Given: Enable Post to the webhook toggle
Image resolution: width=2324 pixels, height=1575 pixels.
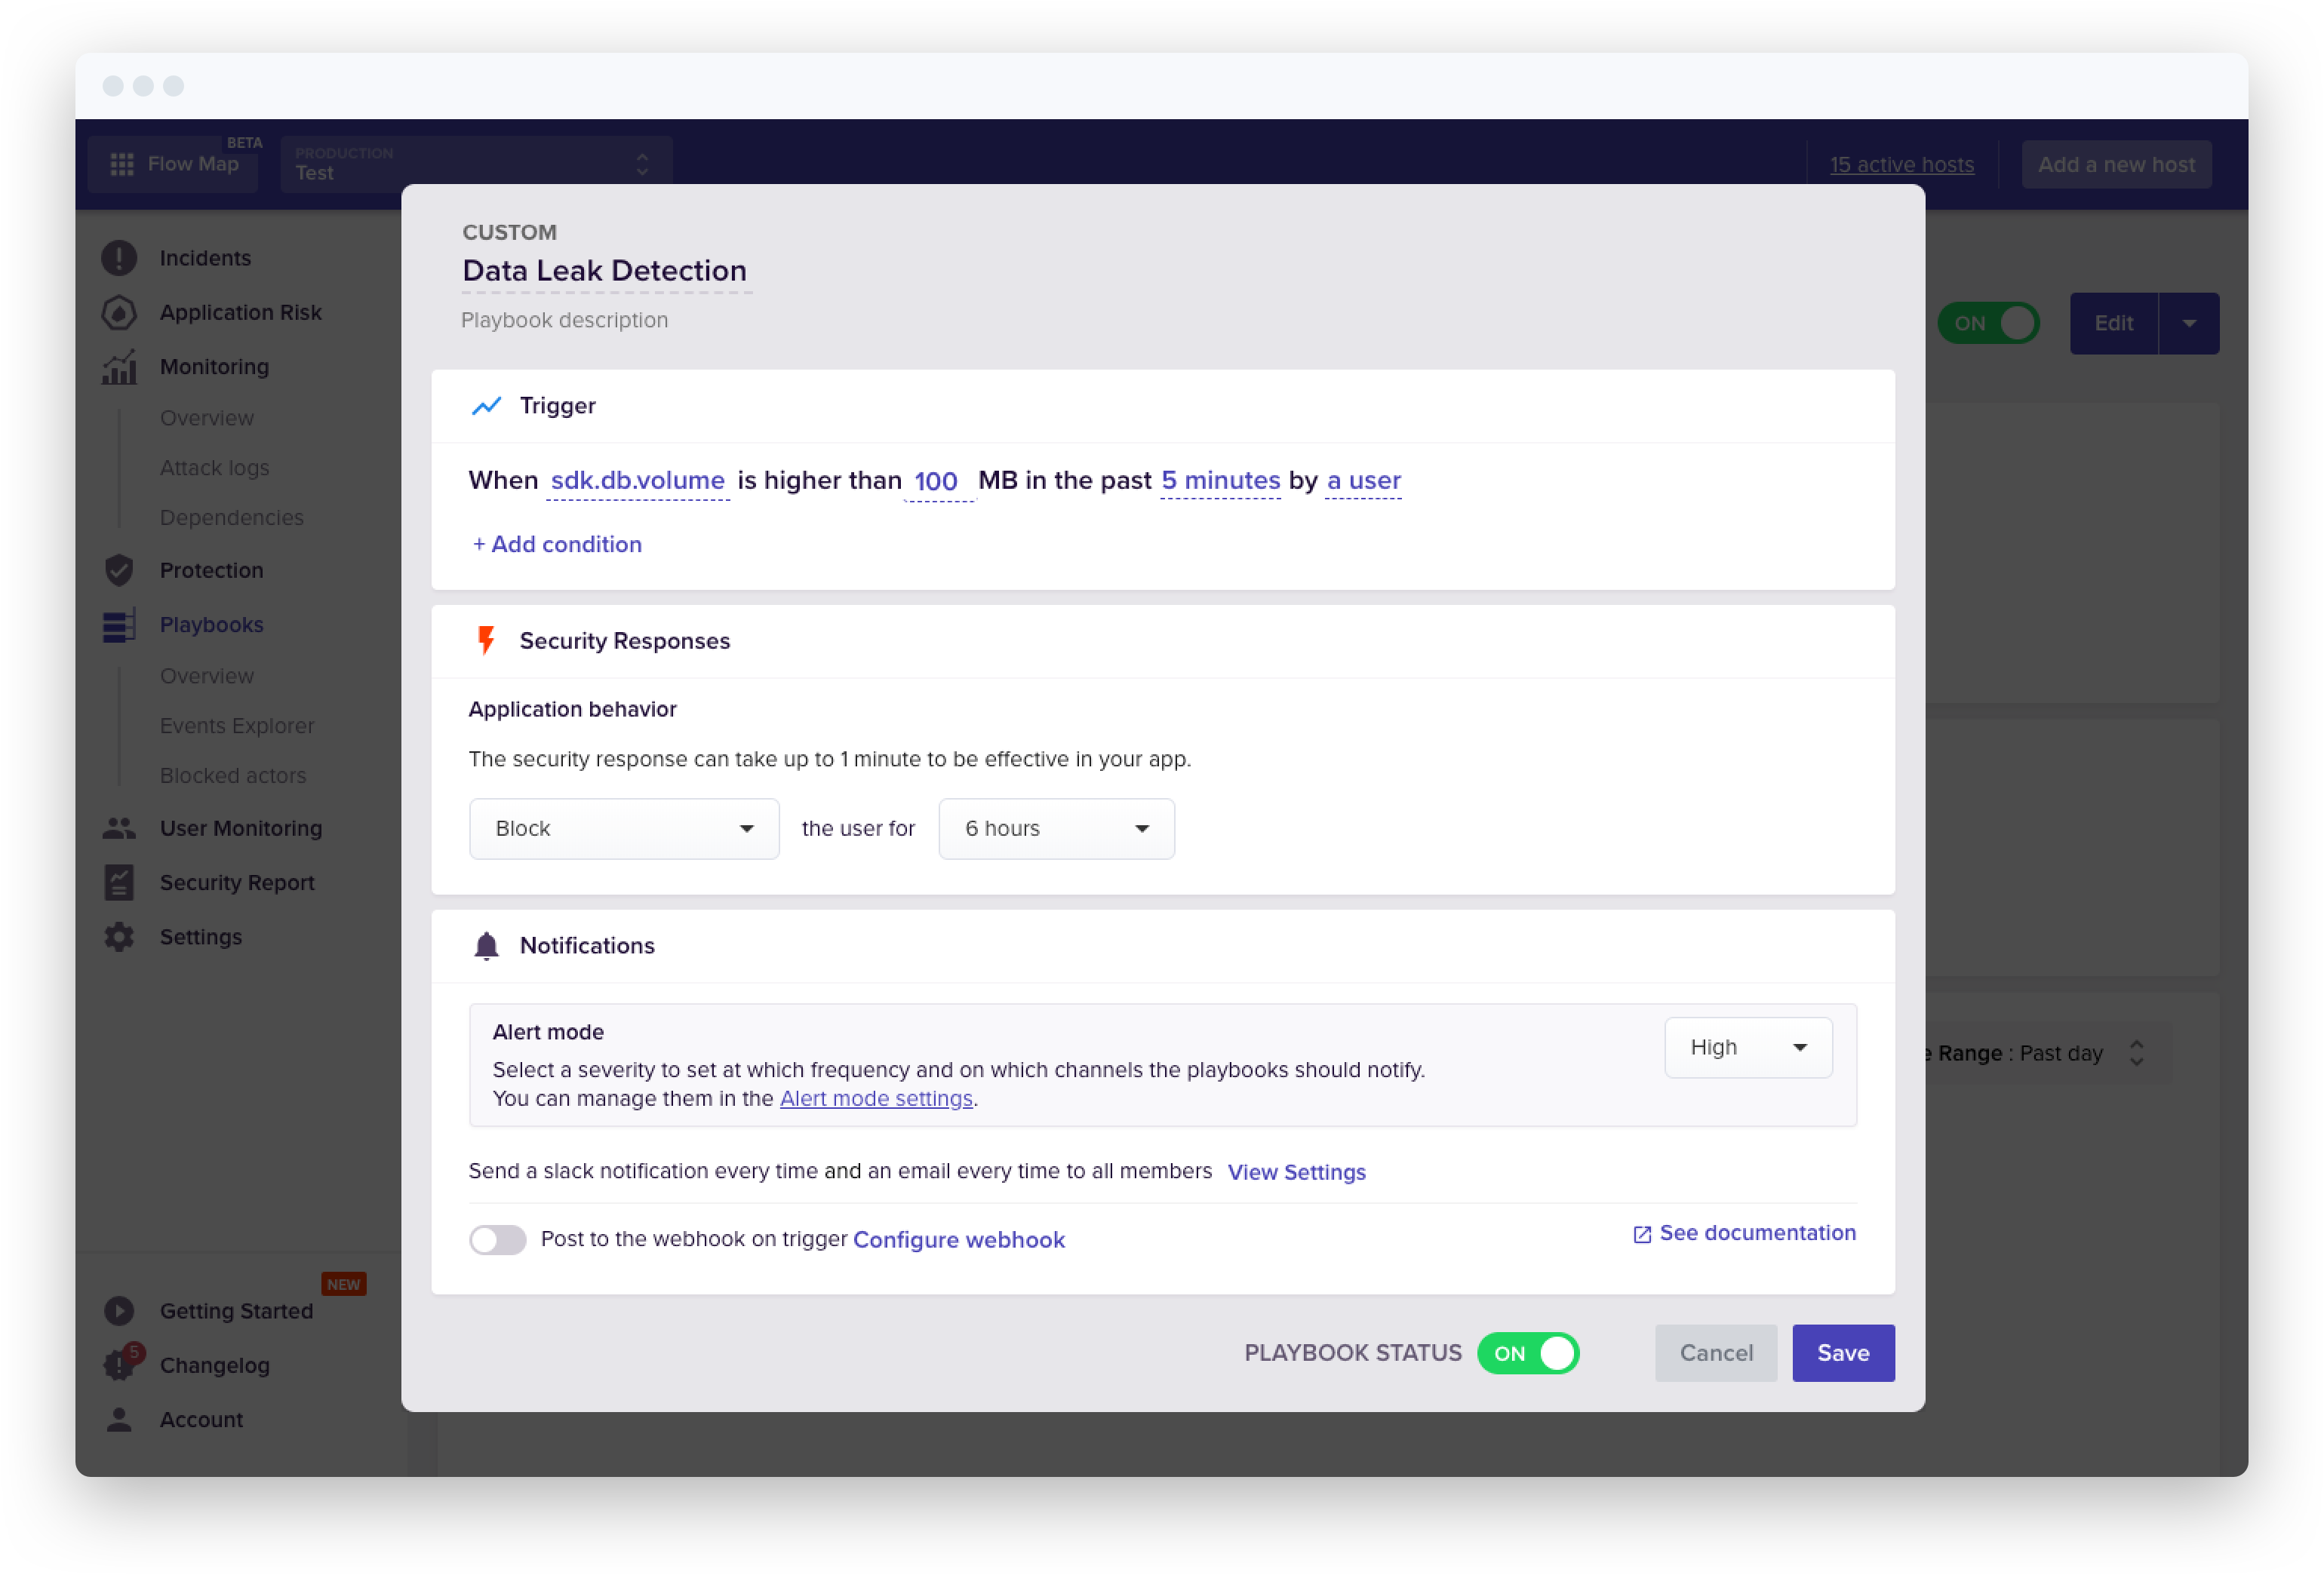Looking at the screenshot, I should [x=497, y=1239].
